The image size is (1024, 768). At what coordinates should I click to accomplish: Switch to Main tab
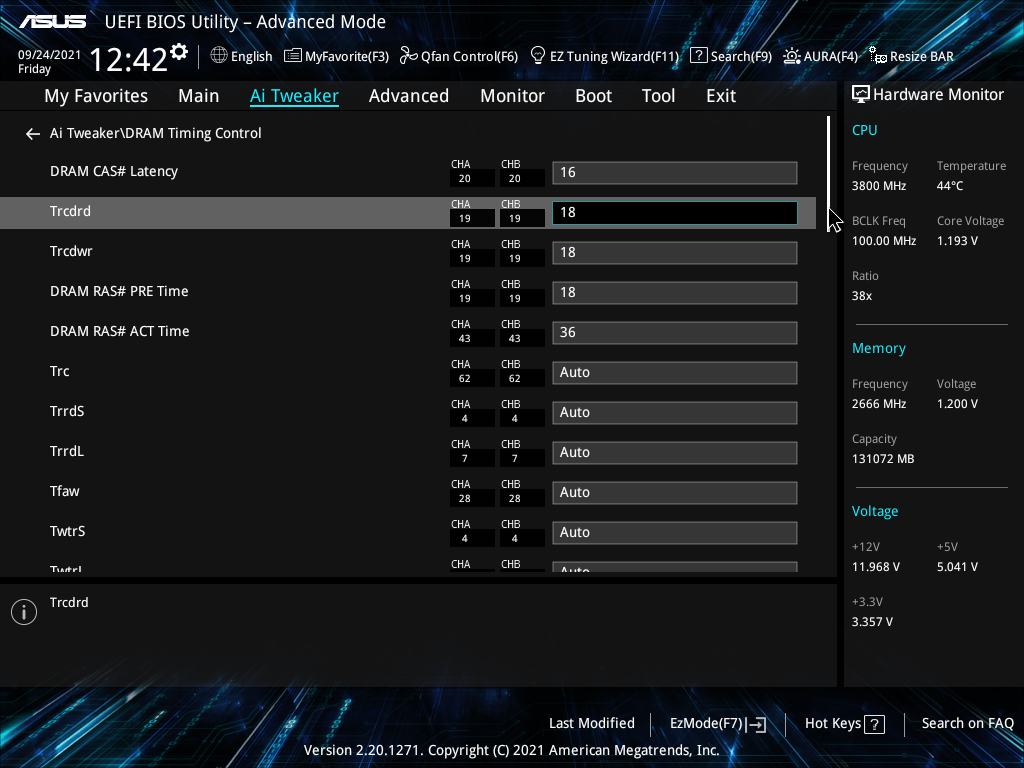199,96
